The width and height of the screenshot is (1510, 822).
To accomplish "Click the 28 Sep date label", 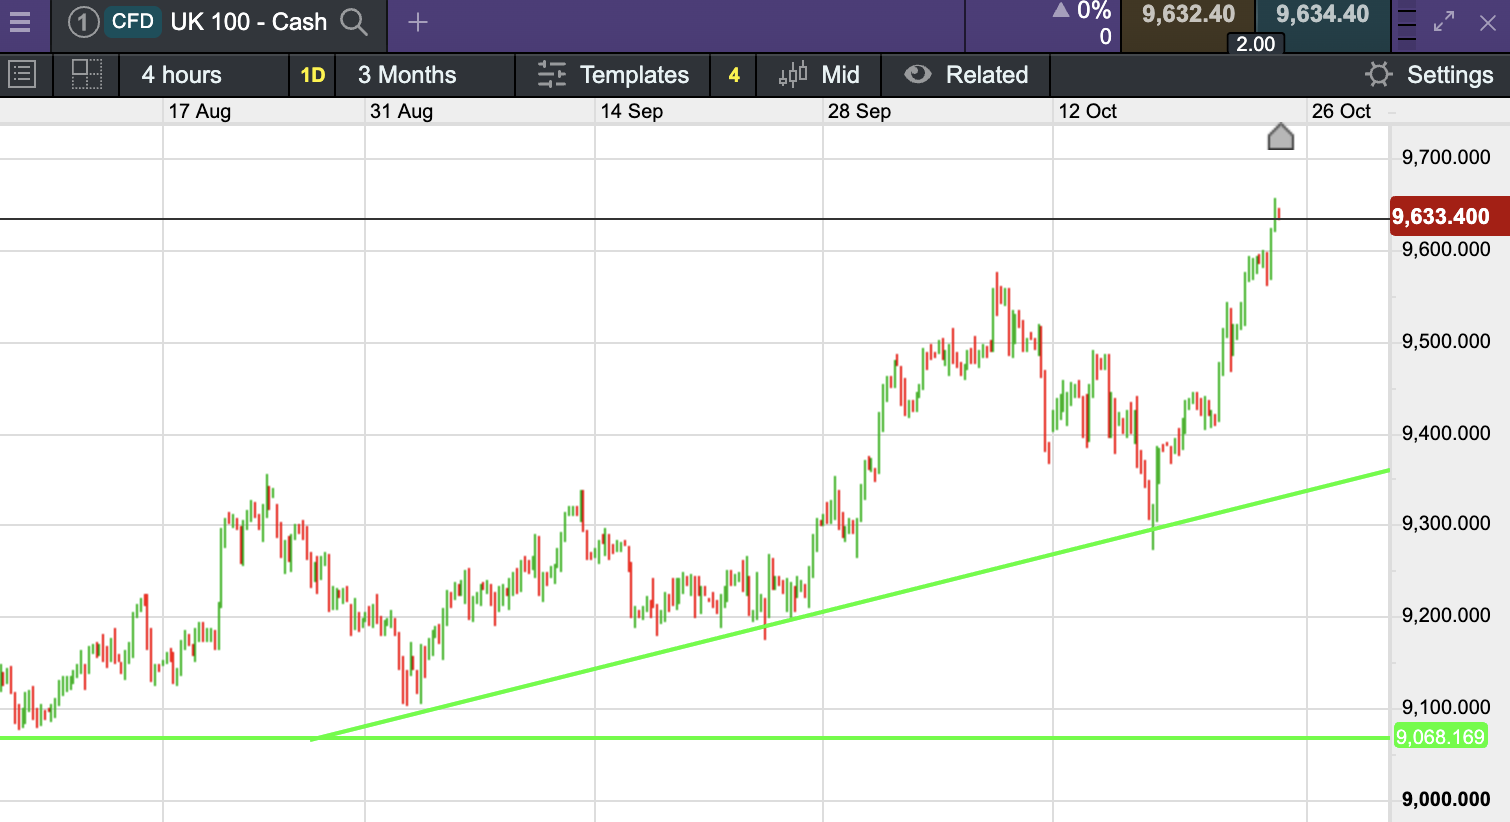I will click(x=859, y=111).
